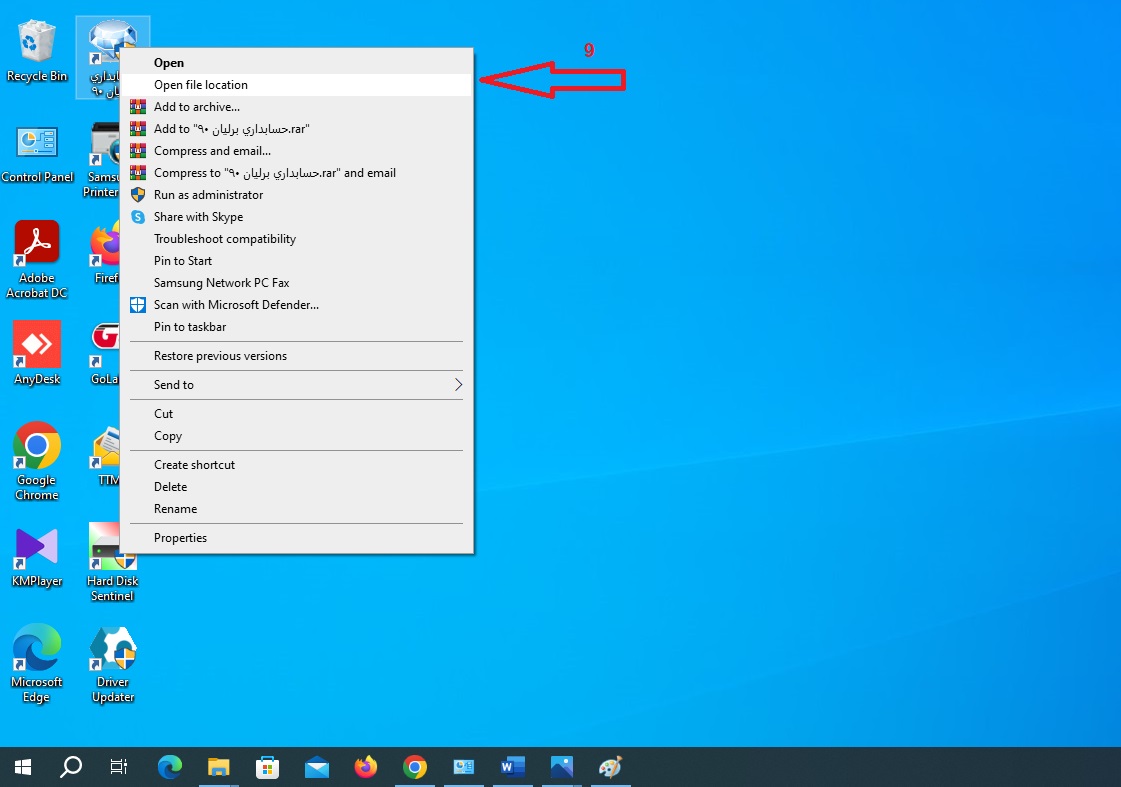The width and height of the screenshot is (1121, 787).
Task: Select the Adobe Acrobat DC desktop shortcut
Action: (x=36, y=259)
